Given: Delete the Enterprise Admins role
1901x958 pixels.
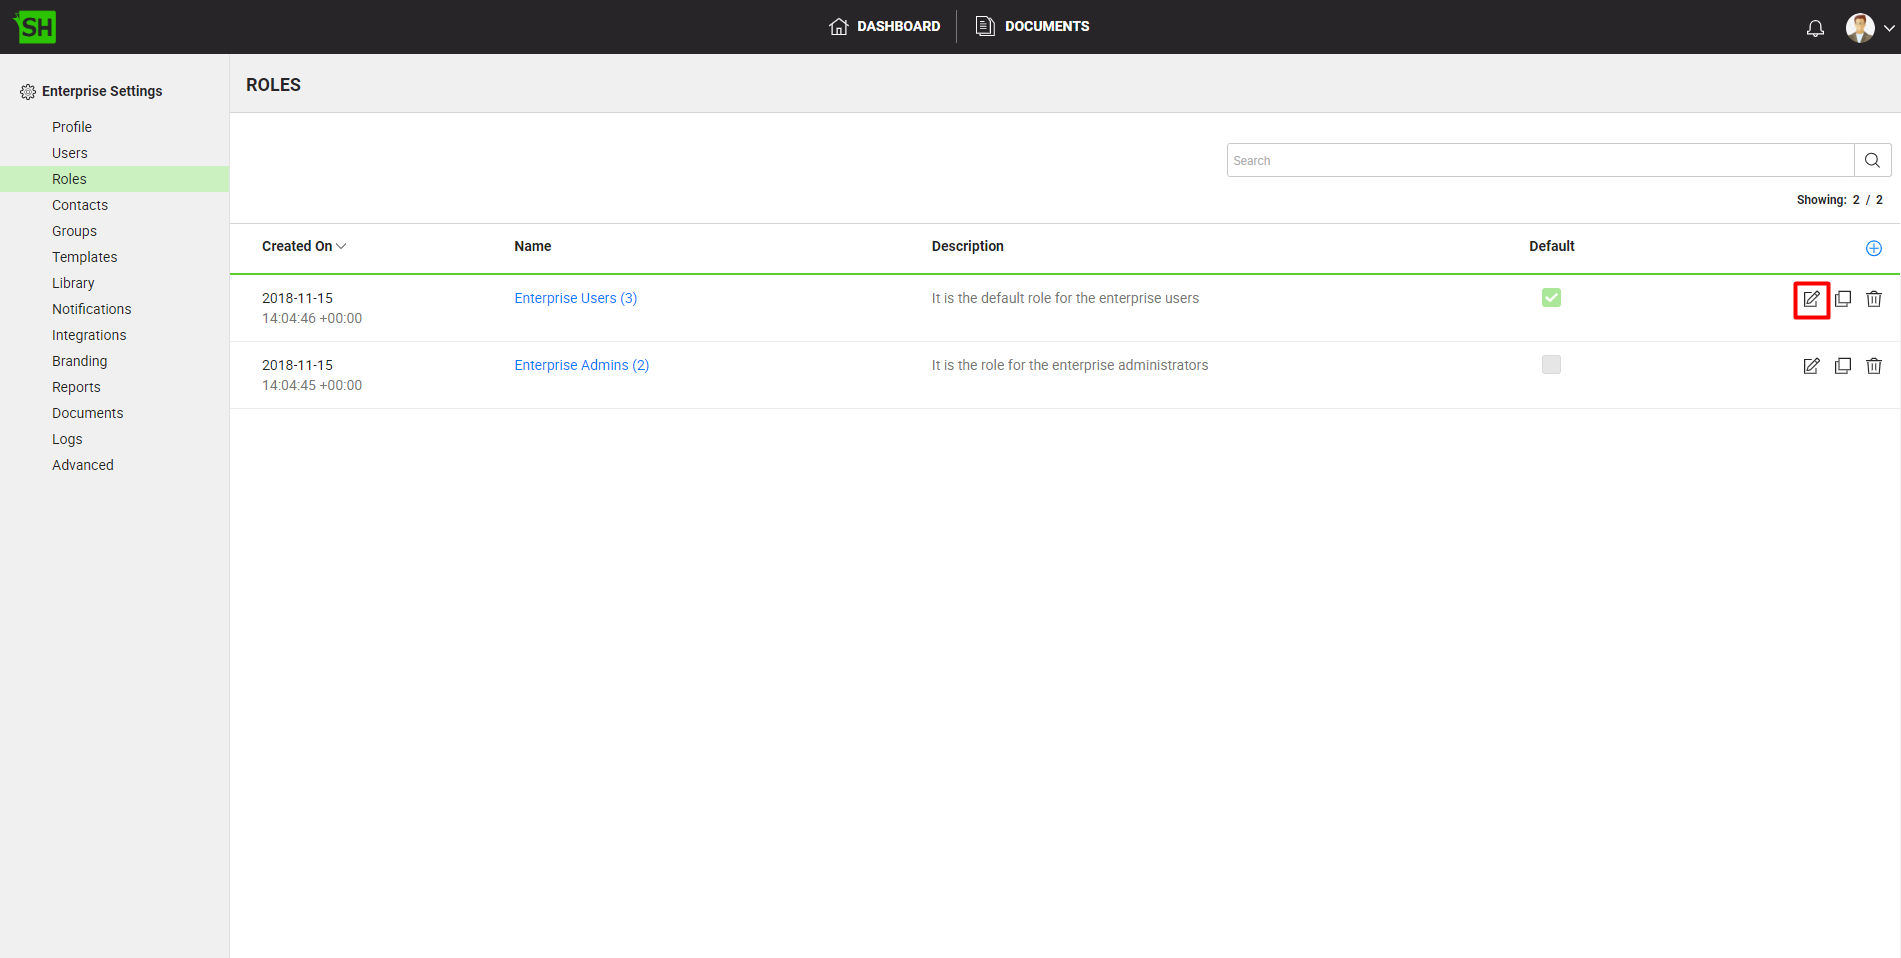Looking at the screenshot, I should 1873,366.
